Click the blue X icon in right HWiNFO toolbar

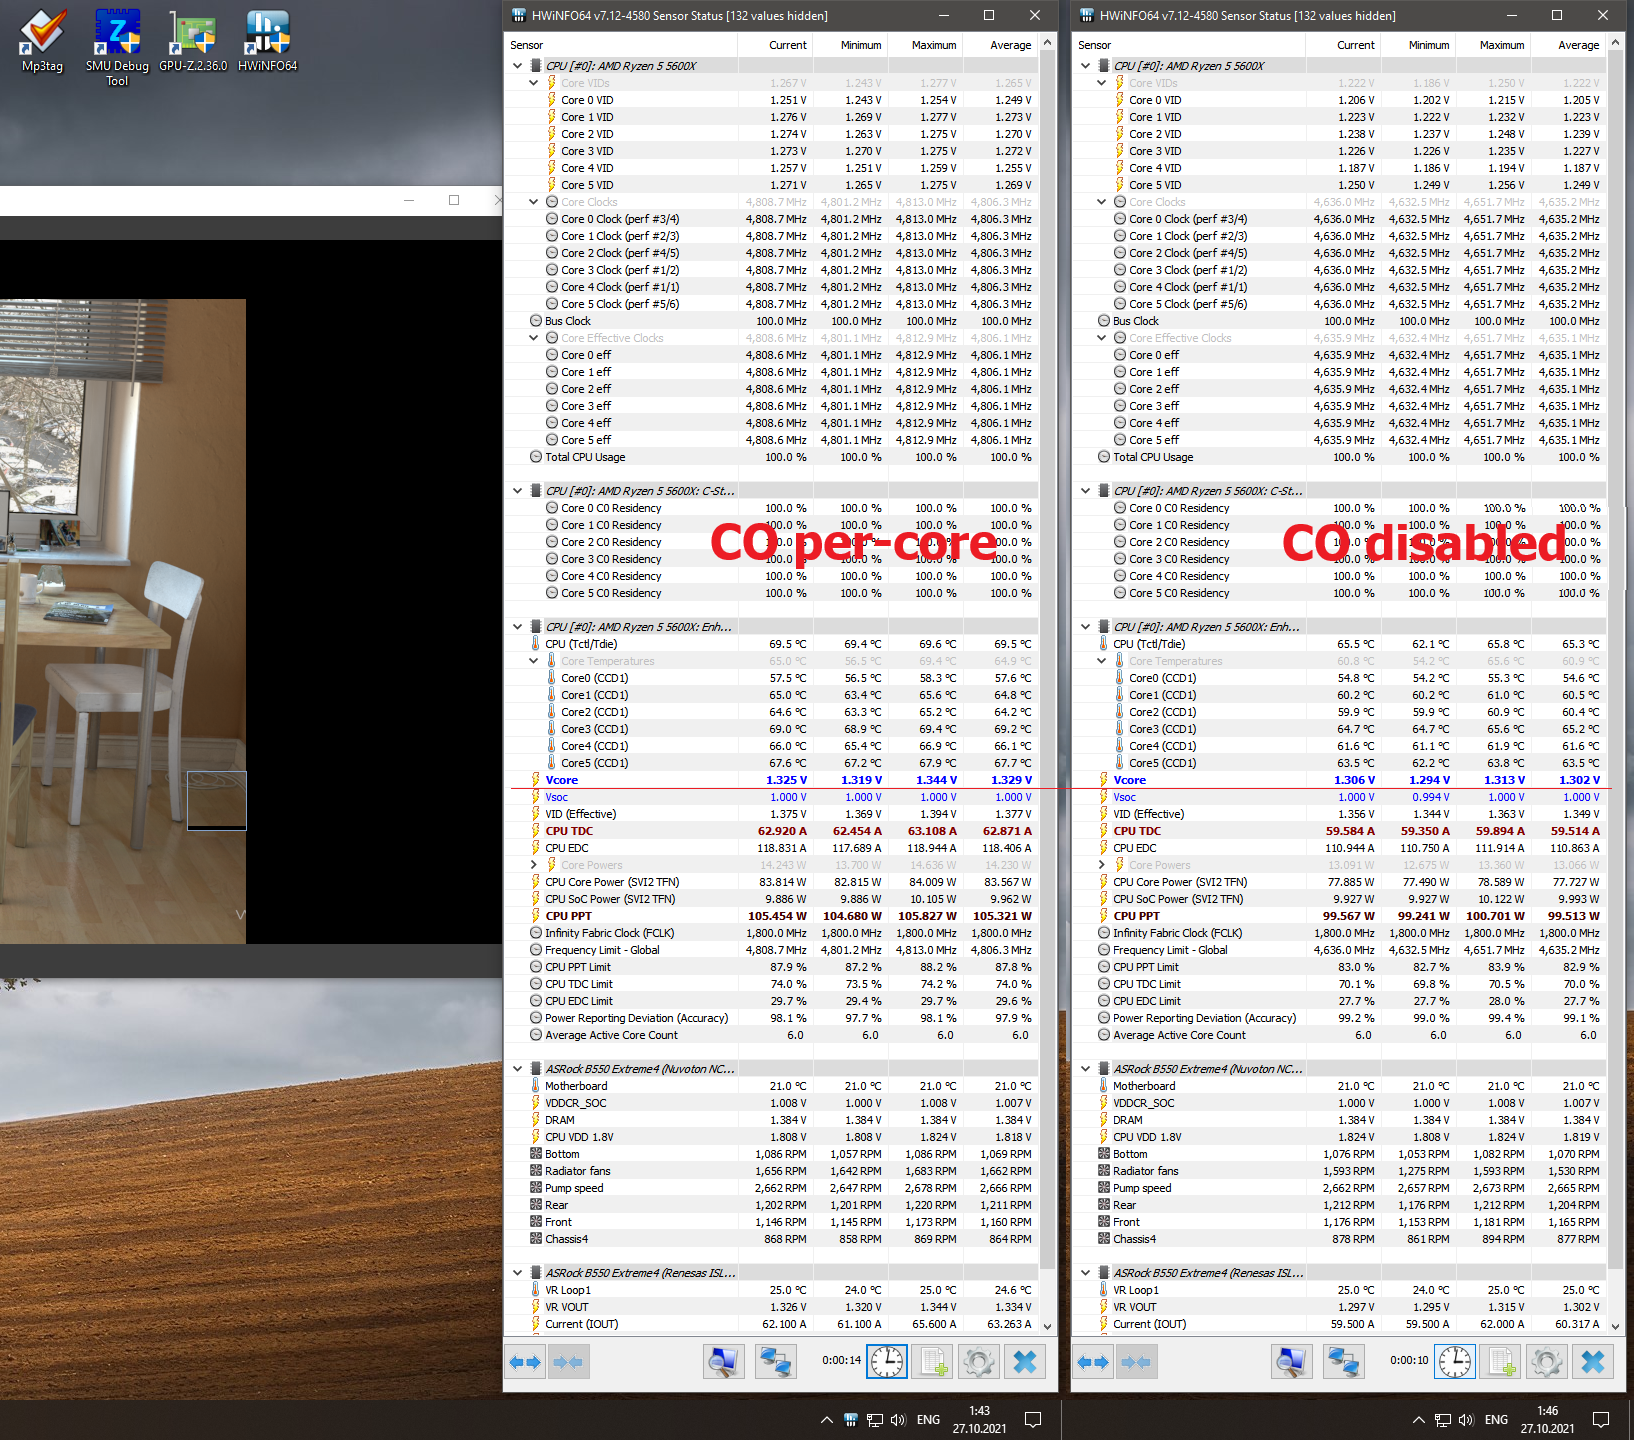pos(1593,1361)
